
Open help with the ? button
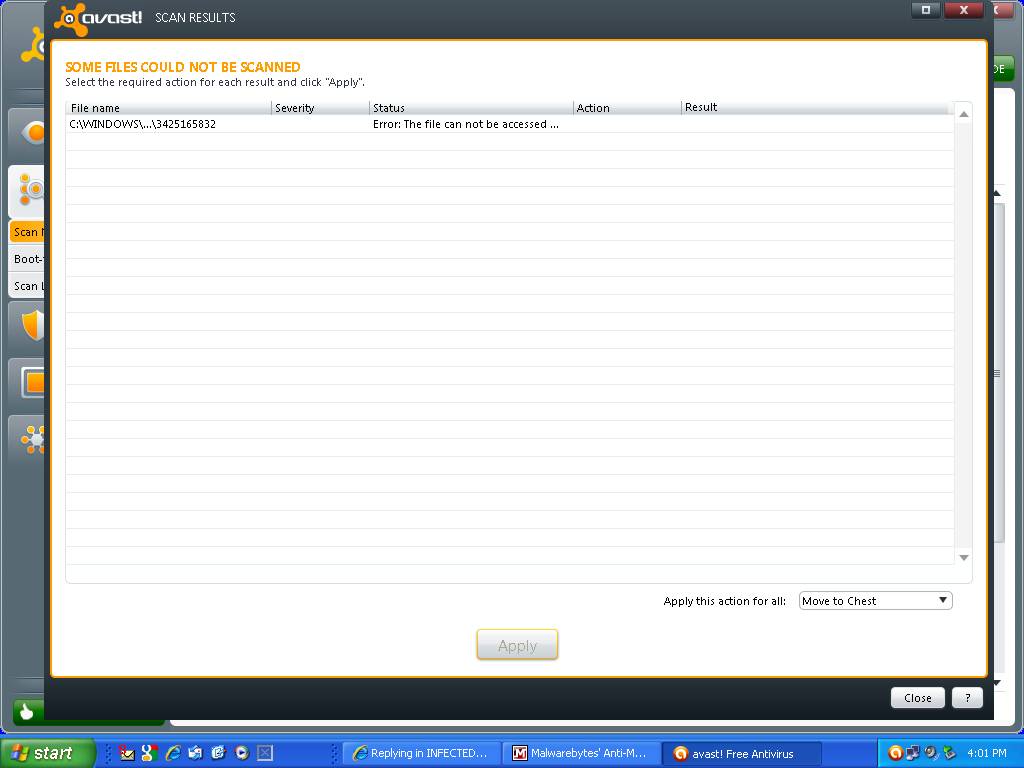[x=967, y=698]
